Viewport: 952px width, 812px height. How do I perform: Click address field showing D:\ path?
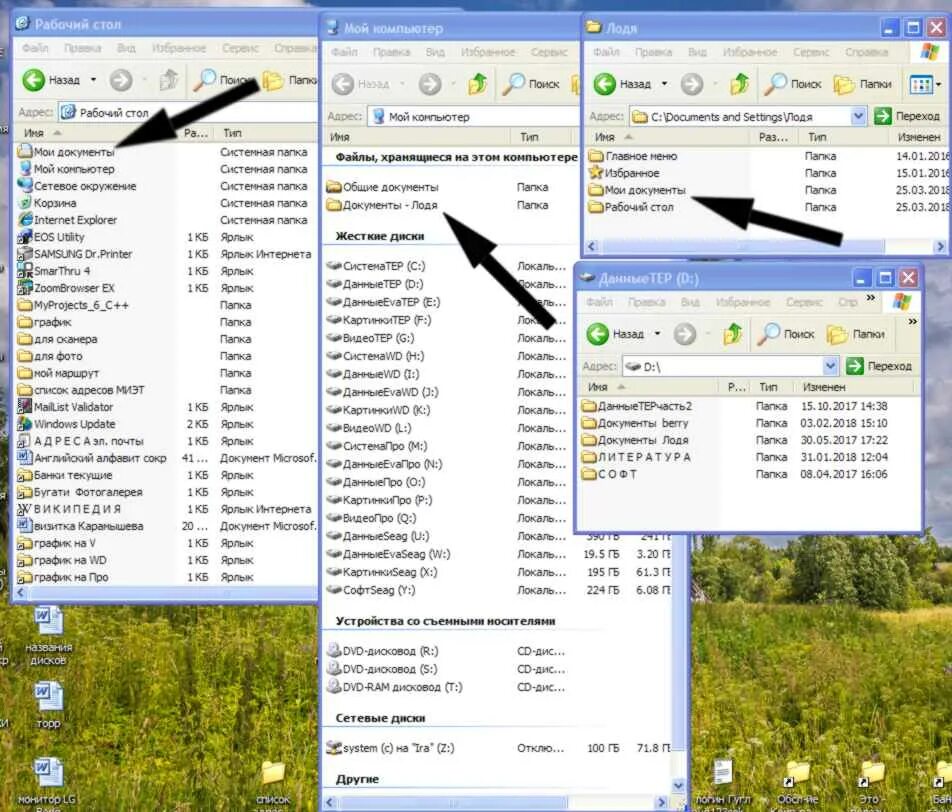pos(730,366)
